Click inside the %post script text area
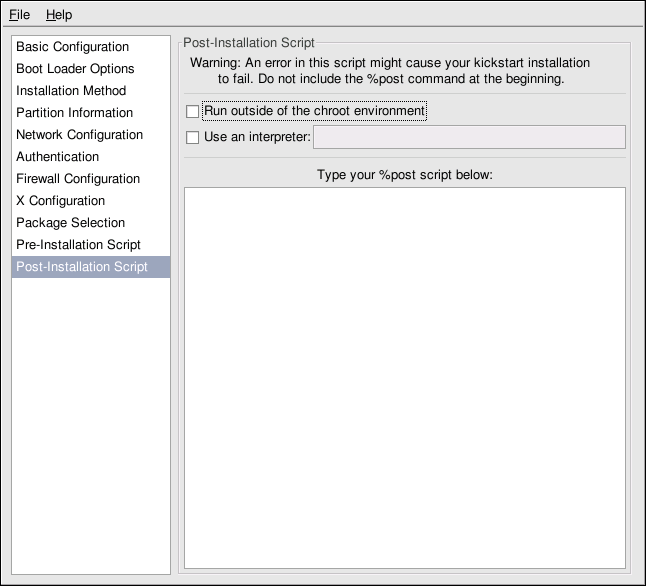646x586 pixels. 405,377
